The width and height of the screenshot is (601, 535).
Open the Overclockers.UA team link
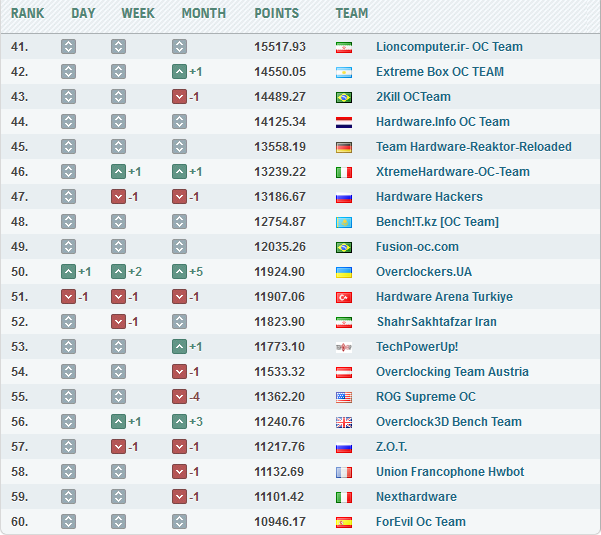coord(424,272)
